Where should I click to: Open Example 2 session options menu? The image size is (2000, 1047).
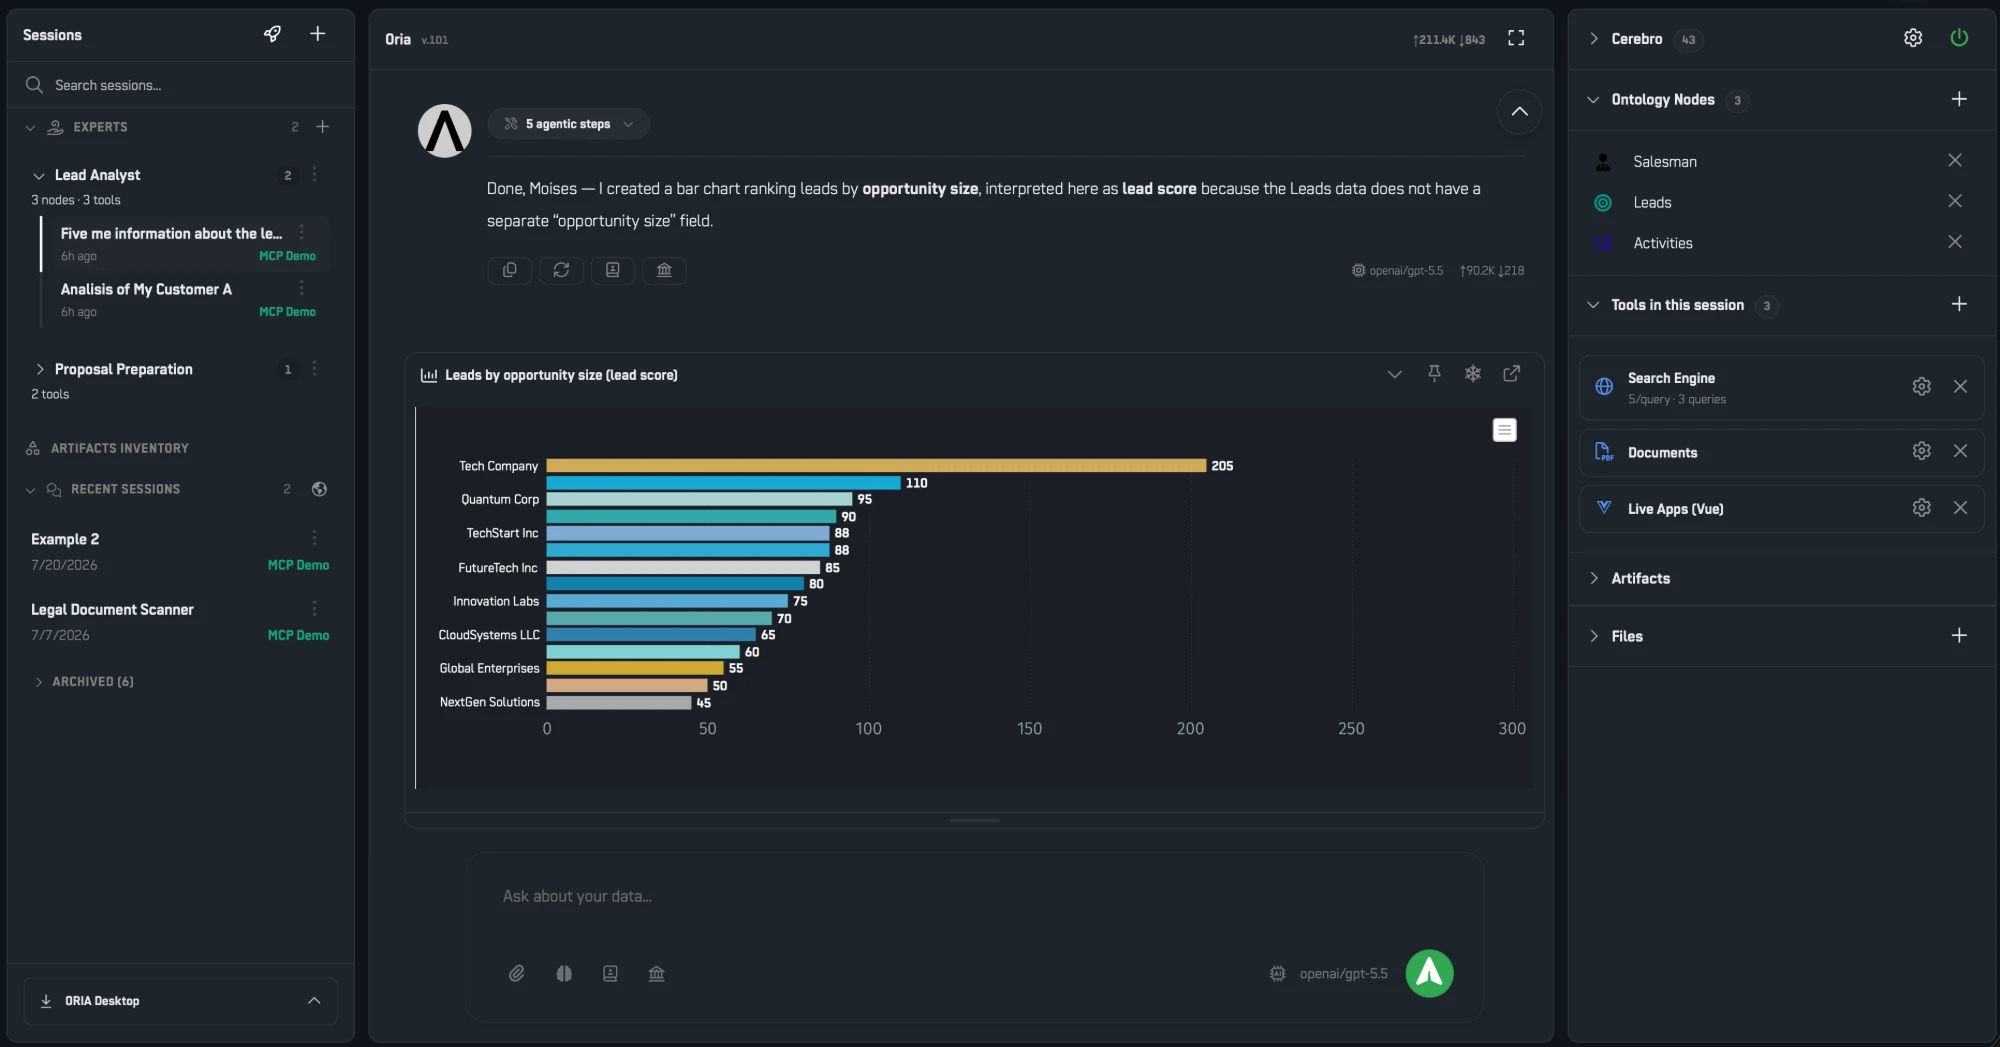(x=315, y=538)
